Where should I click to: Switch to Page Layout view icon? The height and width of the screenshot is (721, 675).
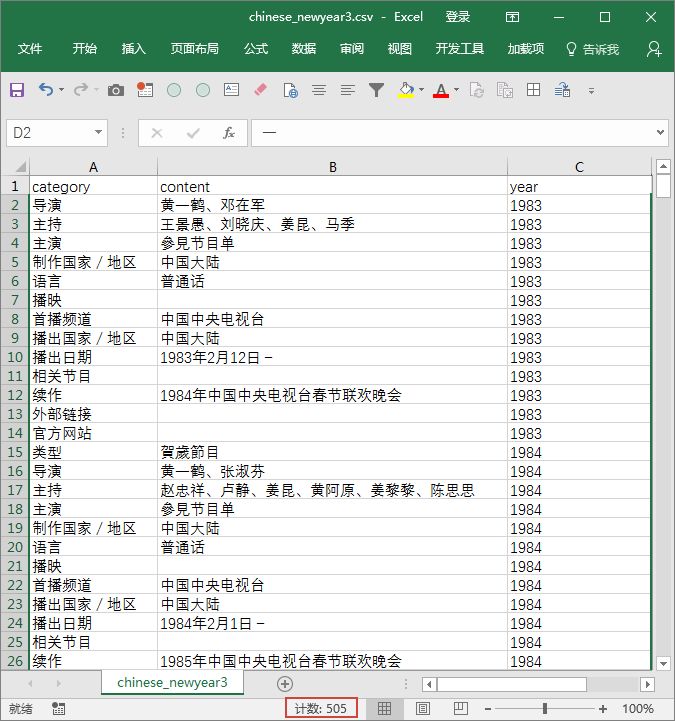click(423, 708)
